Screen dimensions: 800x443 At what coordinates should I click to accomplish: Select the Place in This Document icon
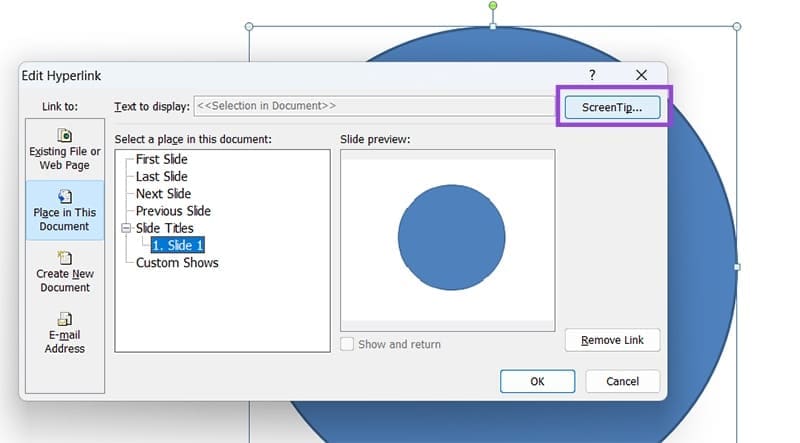tap(65, 197)
